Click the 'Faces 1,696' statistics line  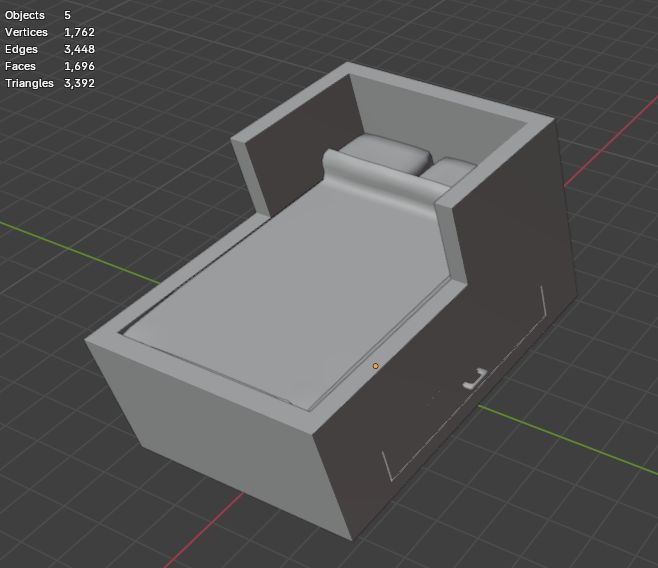pos(50,66)
